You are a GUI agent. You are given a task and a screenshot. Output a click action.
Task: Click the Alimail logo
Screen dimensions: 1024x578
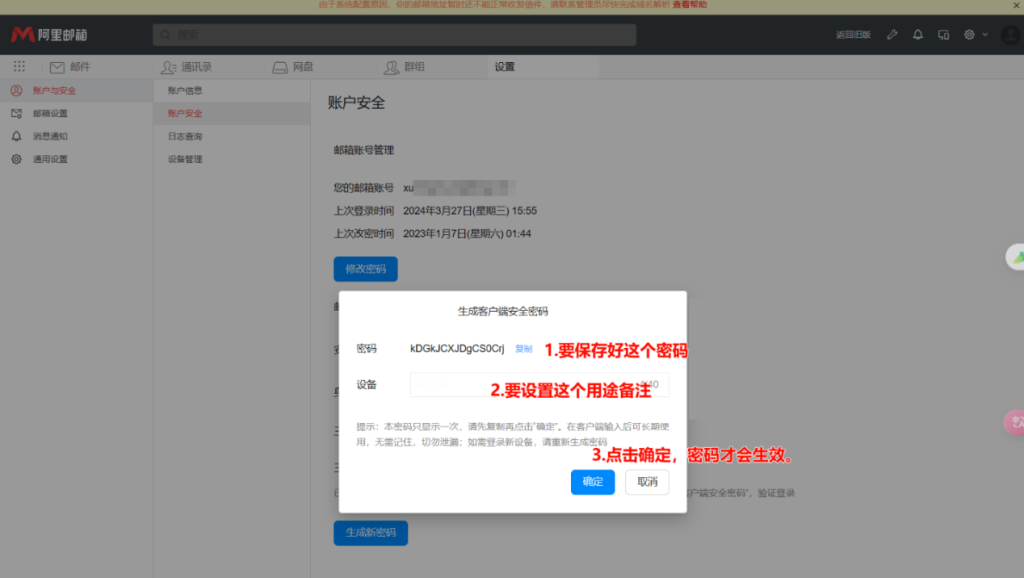tap(49, 35)
